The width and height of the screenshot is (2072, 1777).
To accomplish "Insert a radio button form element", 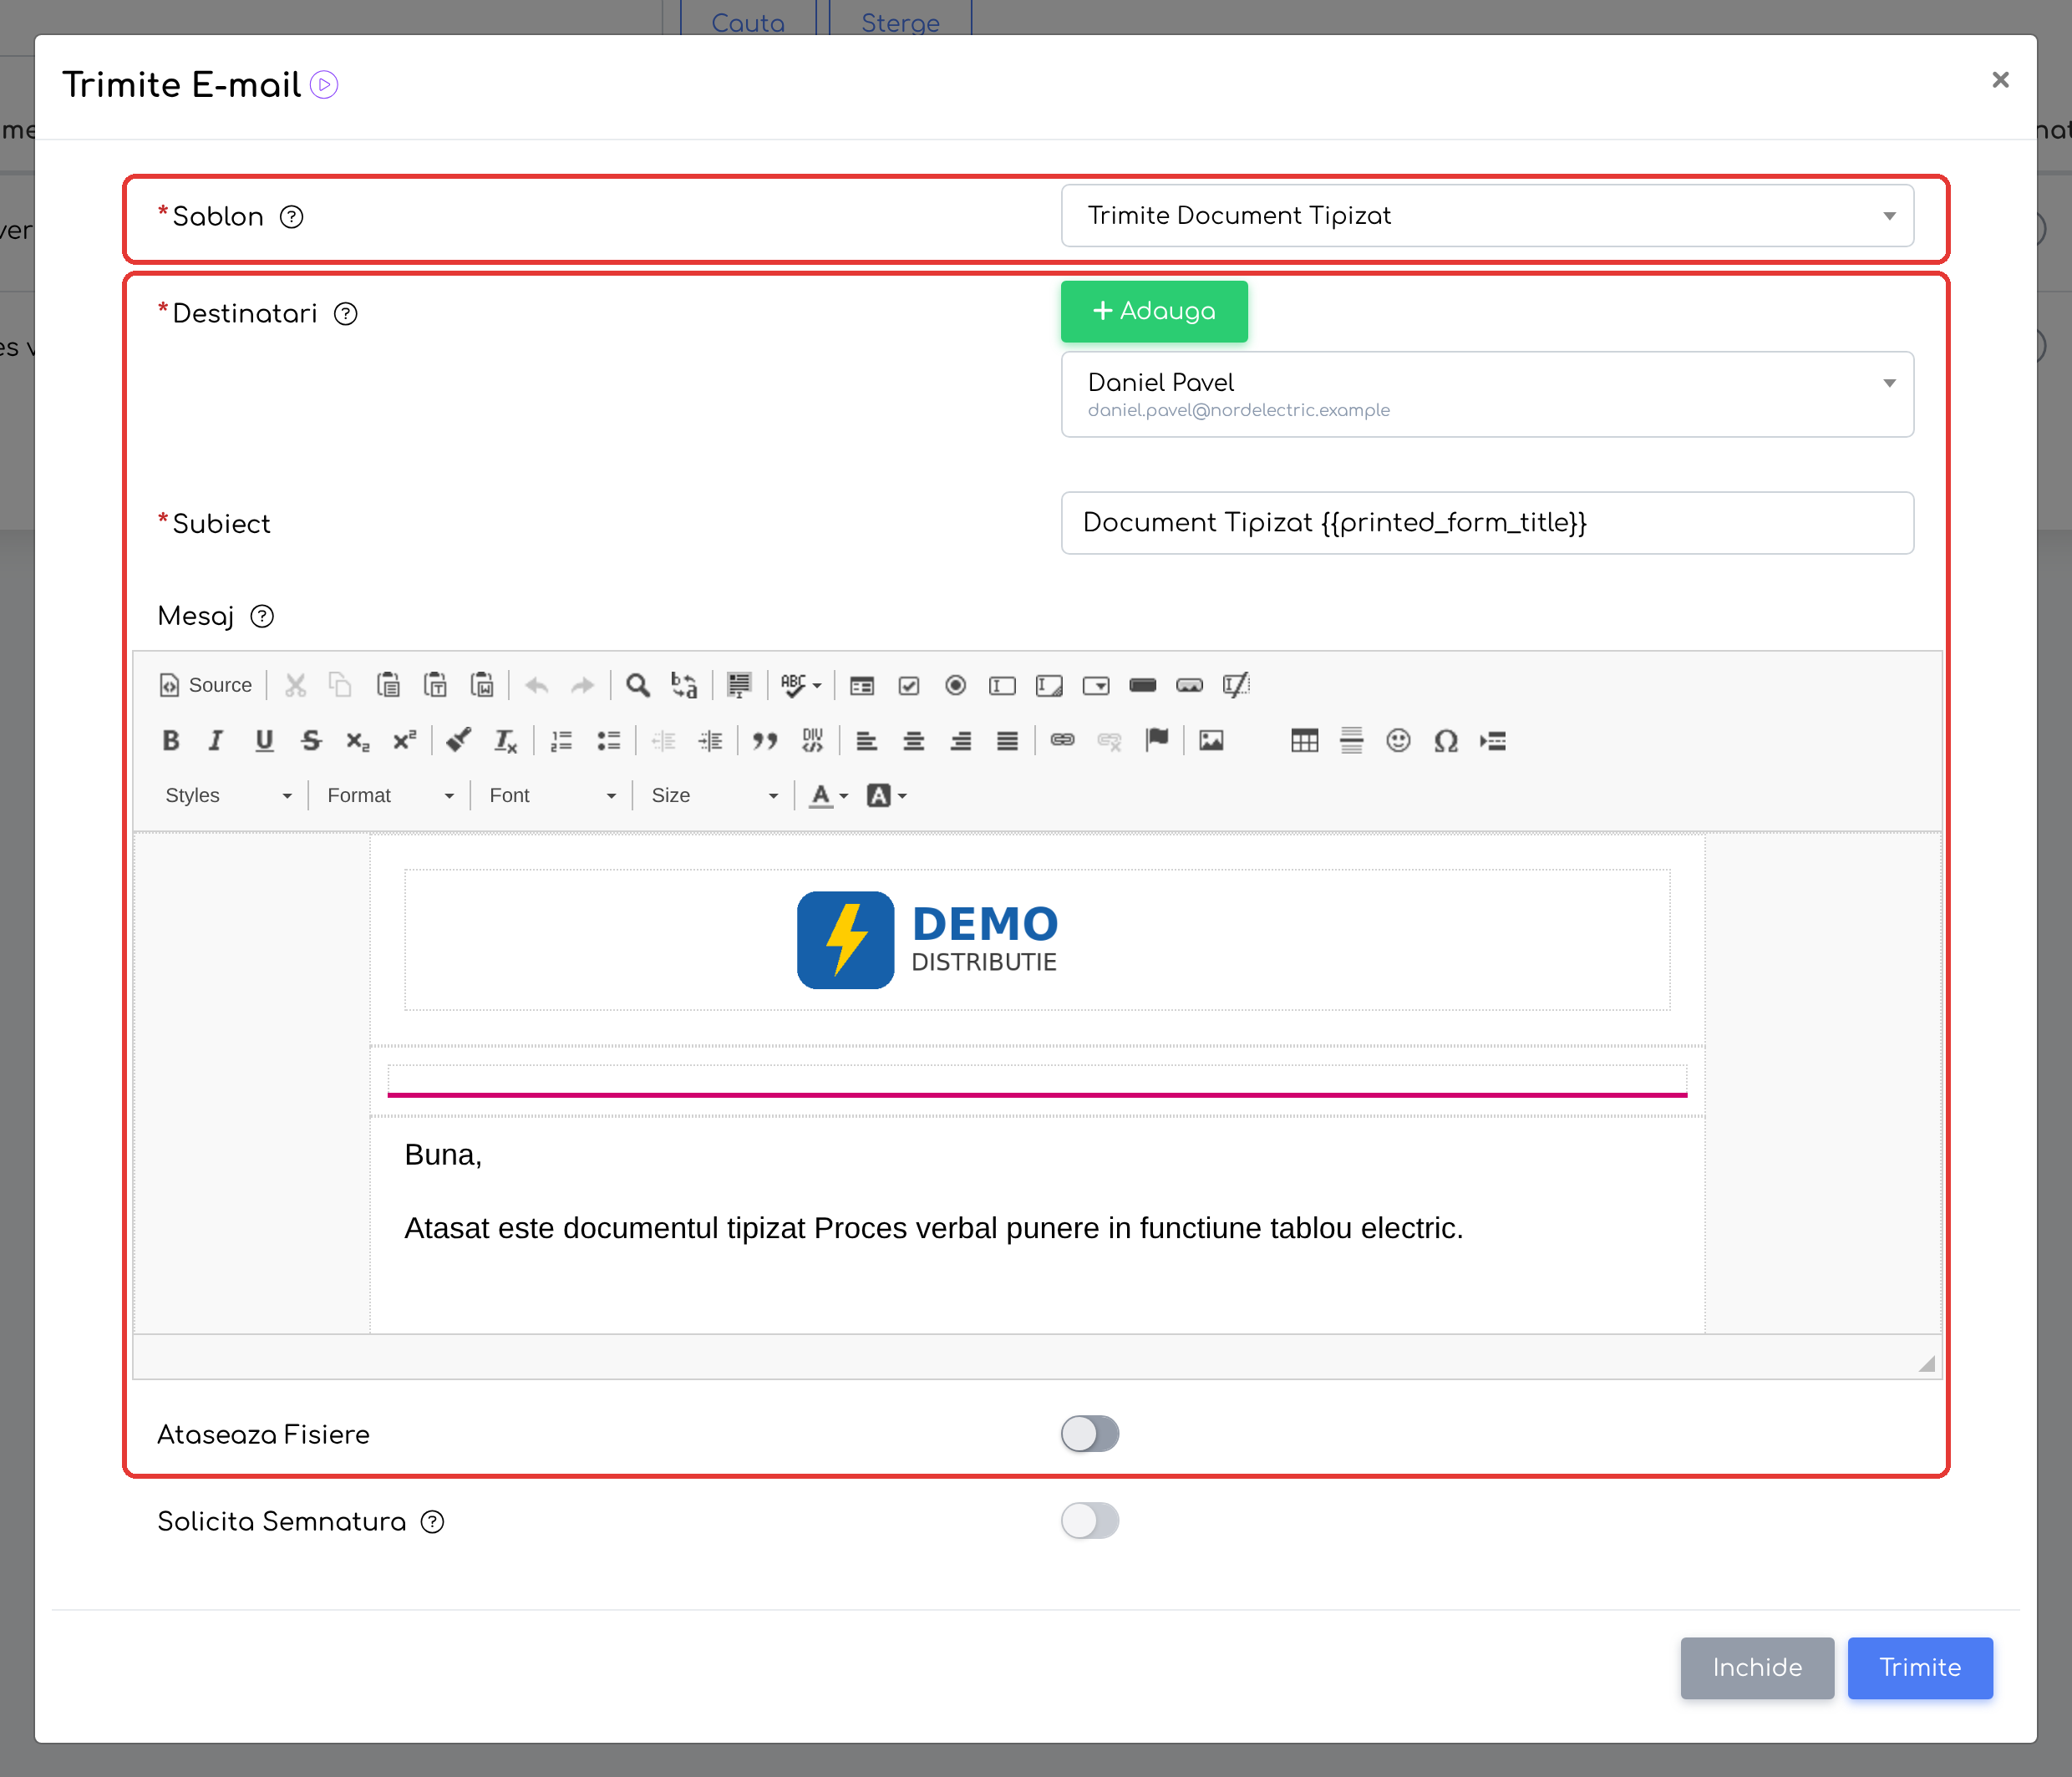I will 956,685.
